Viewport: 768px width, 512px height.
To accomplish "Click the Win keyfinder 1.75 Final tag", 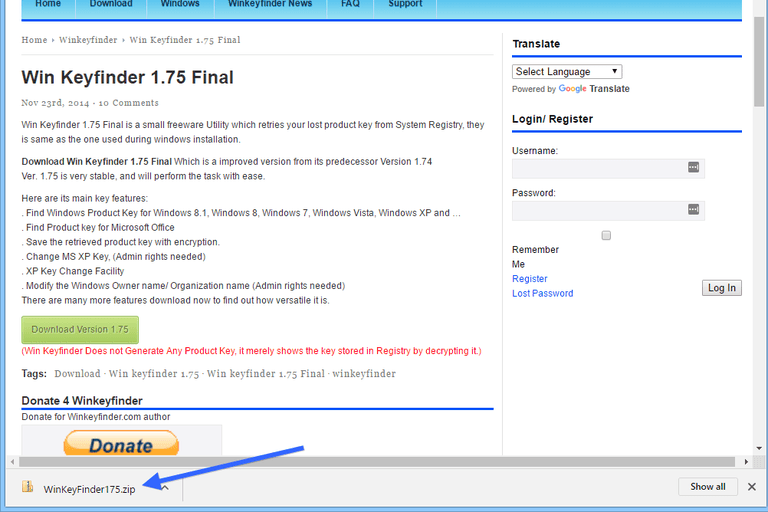I will point(266,374).
